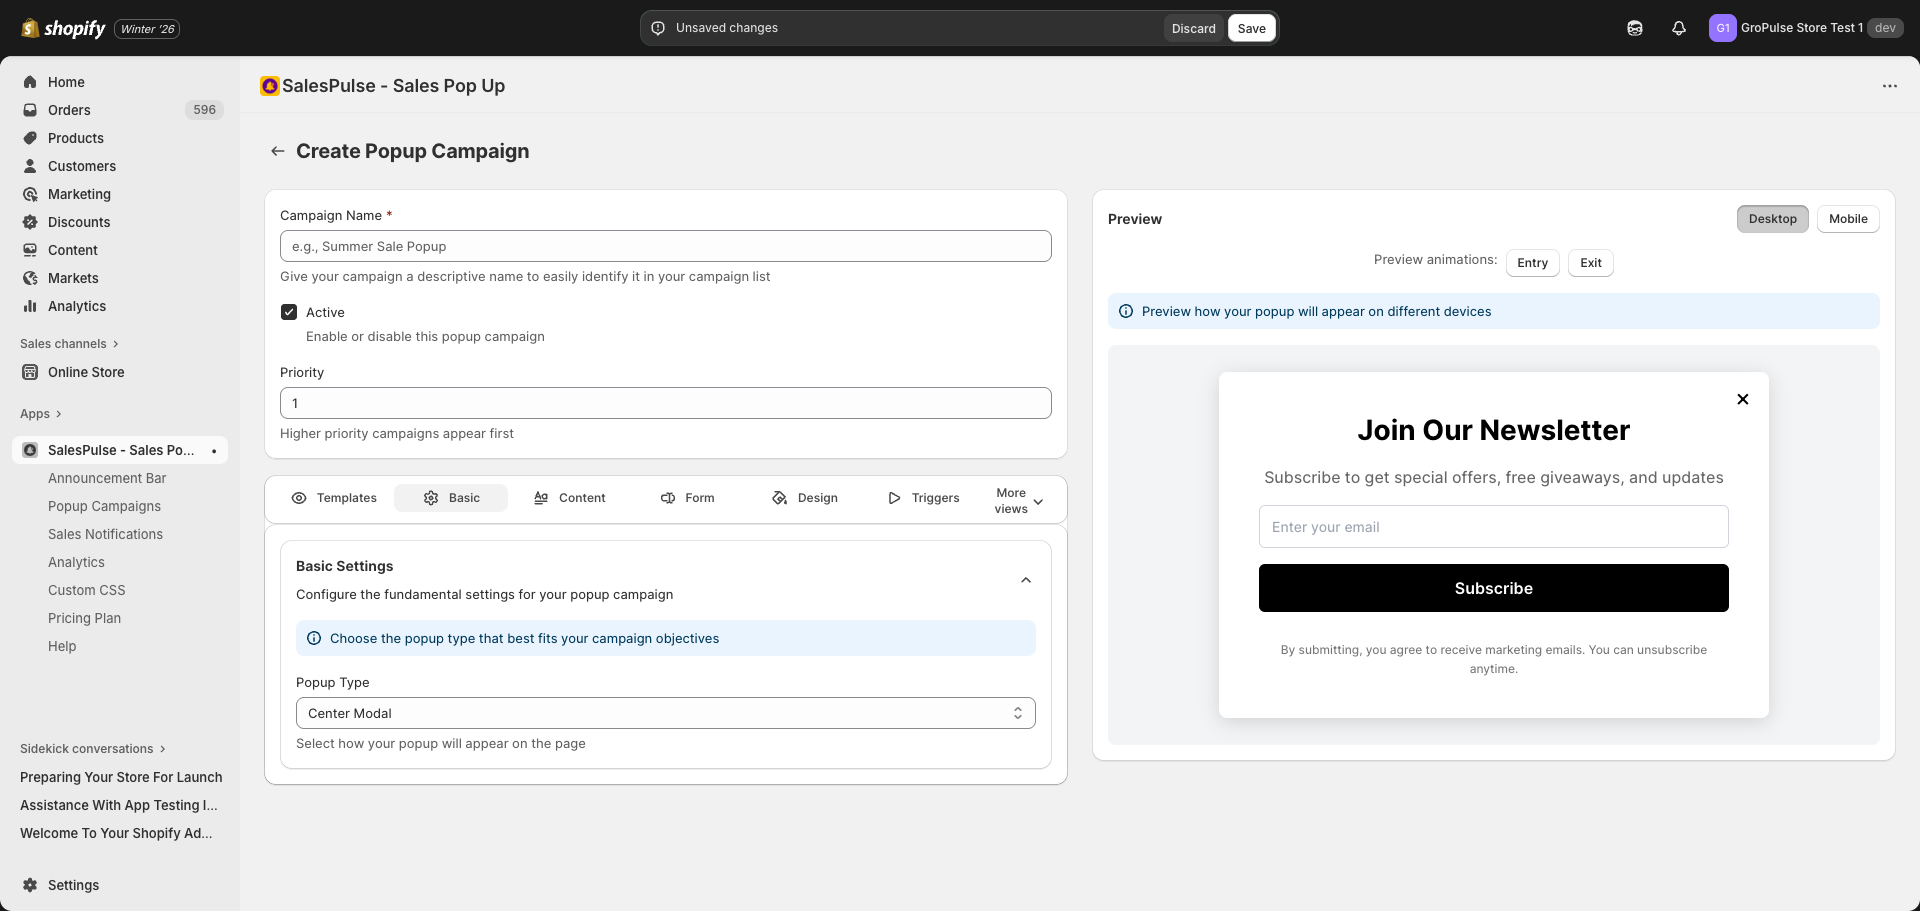The height and width of the screenshot is (911, 1920).
Task: Open the notifications bell icon
Action: tap(1679, 28)
